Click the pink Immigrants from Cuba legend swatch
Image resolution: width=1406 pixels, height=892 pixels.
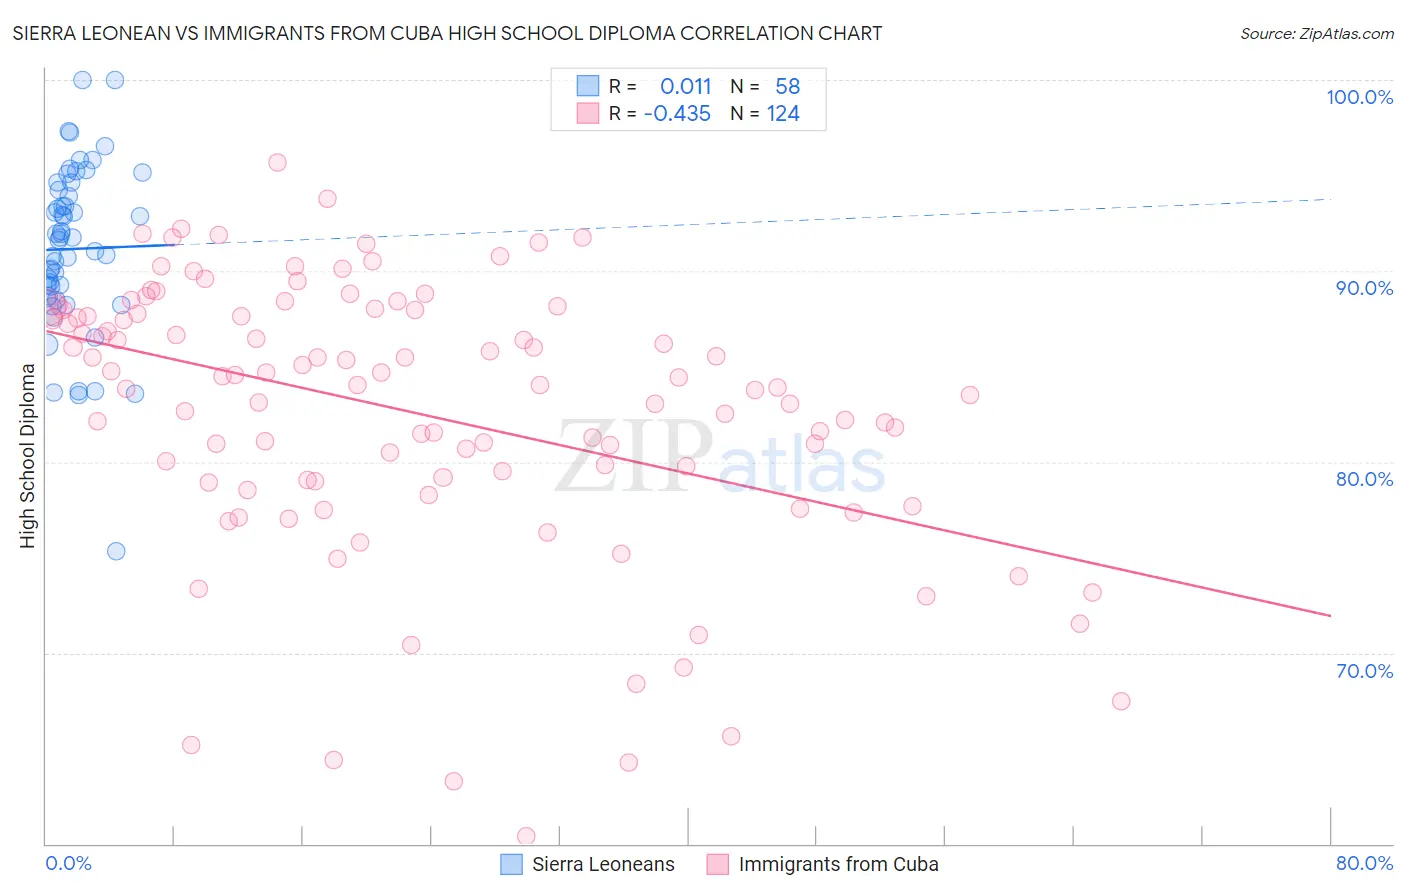(717, 864)
